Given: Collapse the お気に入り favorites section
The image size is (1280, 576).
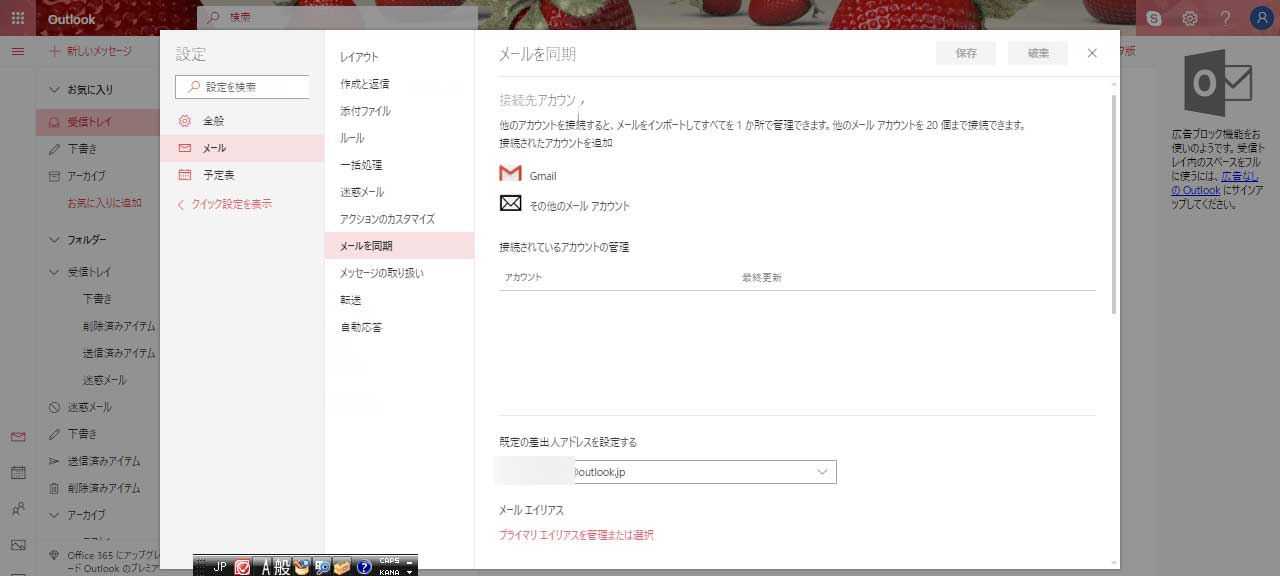Looking at the screenshot, I should pos(55,90).
